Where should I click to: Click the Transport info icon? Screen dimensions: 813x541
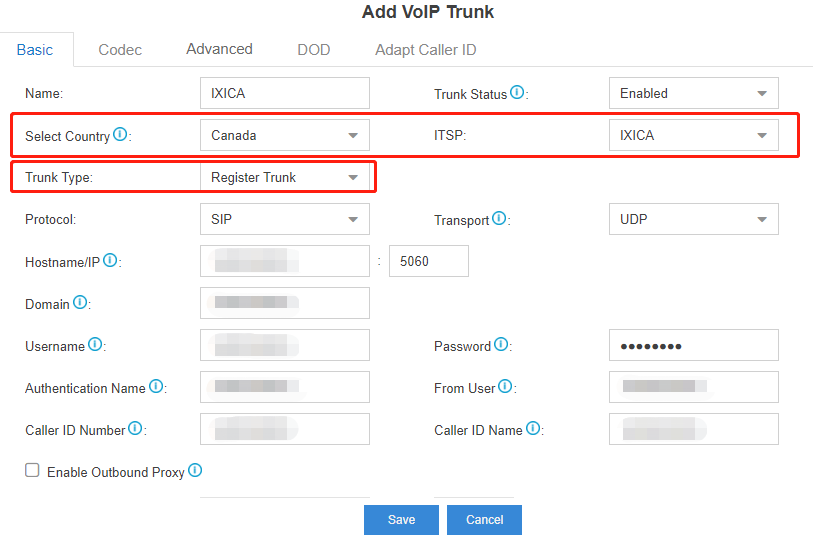(499, 219)
